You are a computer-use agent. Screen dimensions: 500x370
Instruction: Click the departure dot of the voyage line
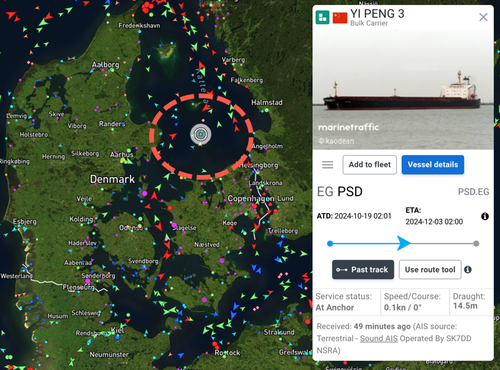pyautogui.click(x=330, y=244)
